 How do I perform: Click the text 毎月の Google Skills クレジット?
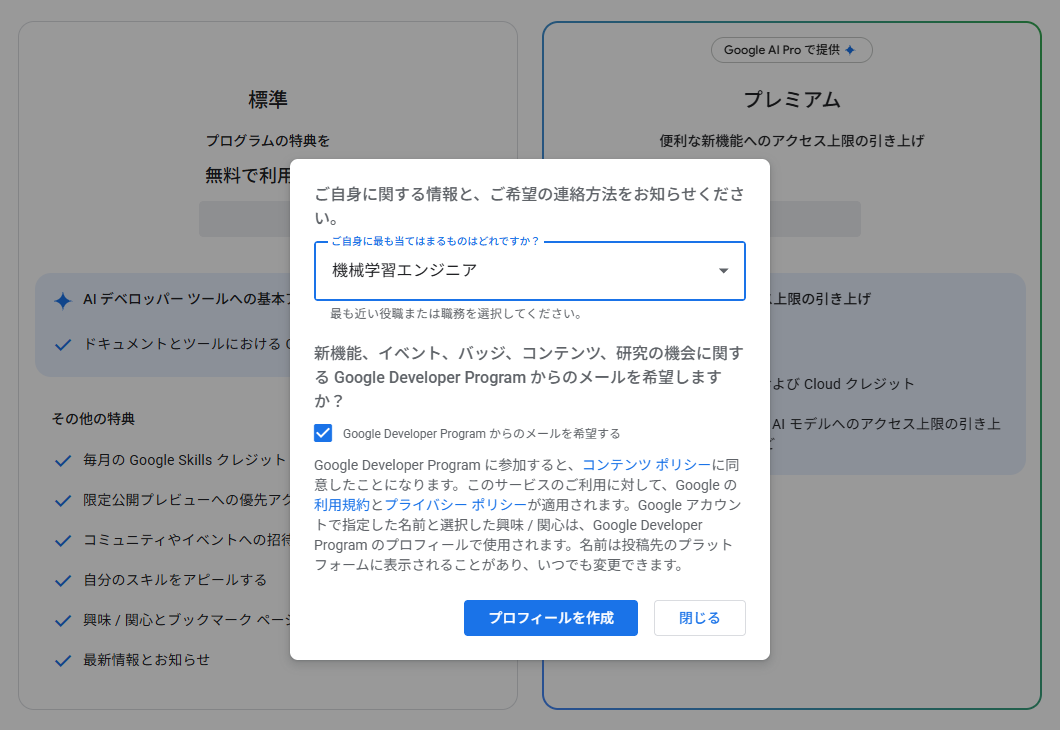[x=185, y=460]
